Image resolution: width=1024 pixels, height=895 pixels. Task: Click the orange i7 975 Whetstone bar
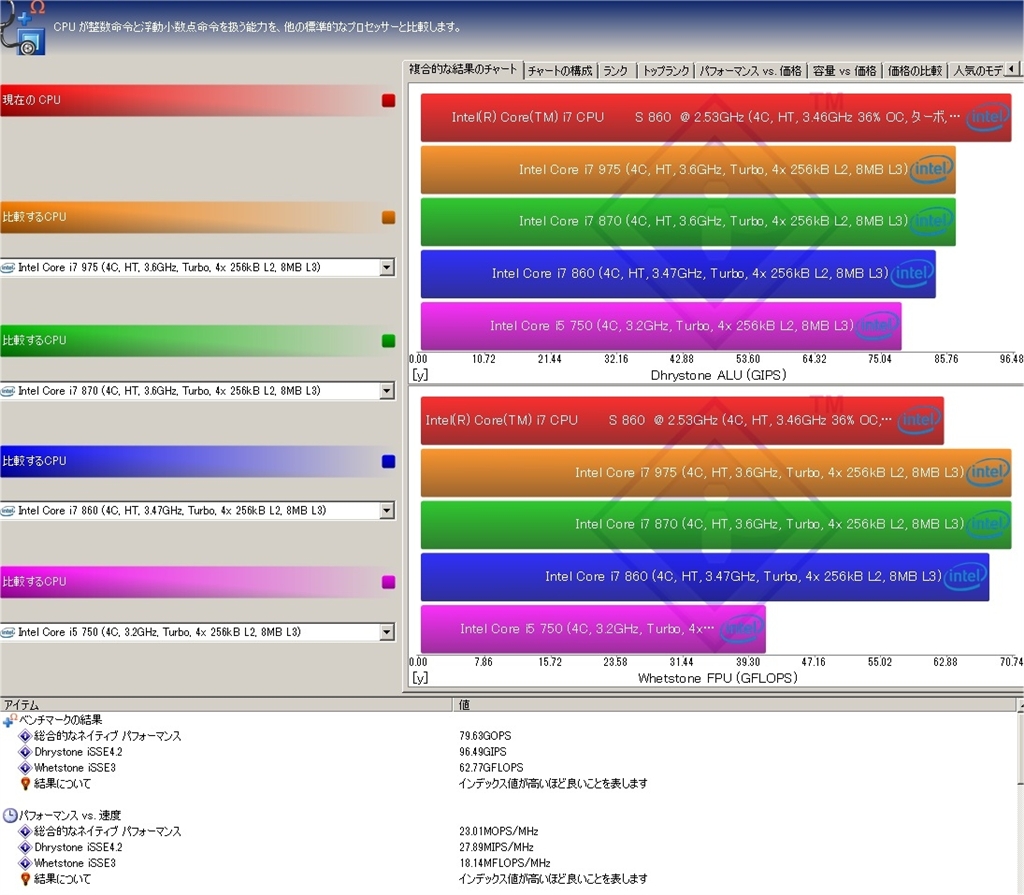point(716,472)
